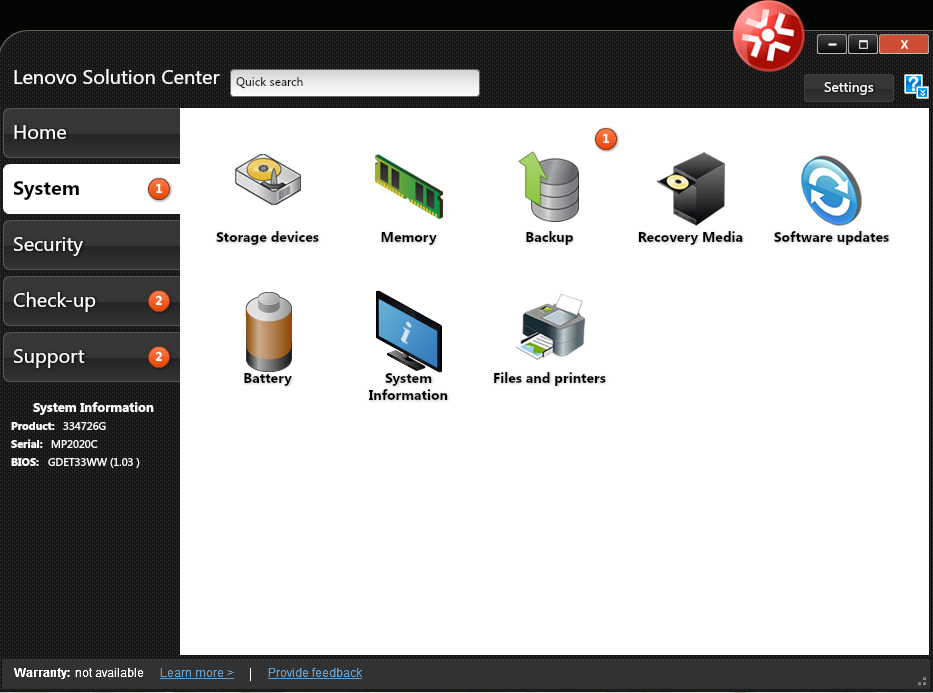Click the System tab alert badge

(x=159, y=189)
